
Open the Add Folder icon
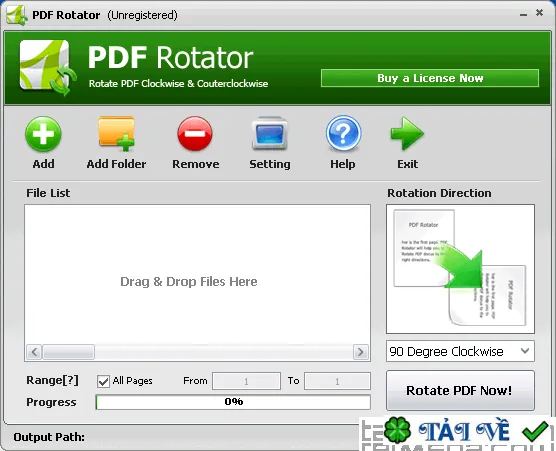tap(117, 134)
